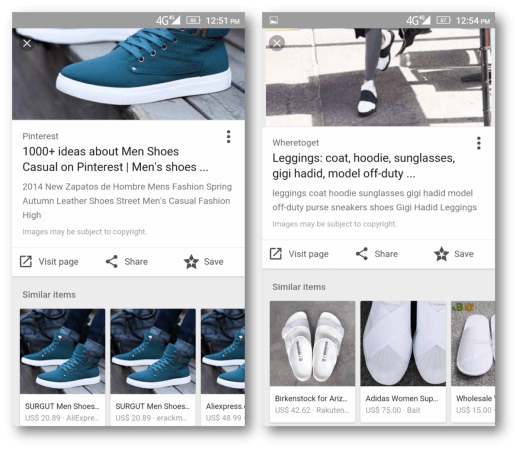Click copyright notice in left screen
Image resolution: width=519 pixels, height=450 pixels.
coord(85,232)
